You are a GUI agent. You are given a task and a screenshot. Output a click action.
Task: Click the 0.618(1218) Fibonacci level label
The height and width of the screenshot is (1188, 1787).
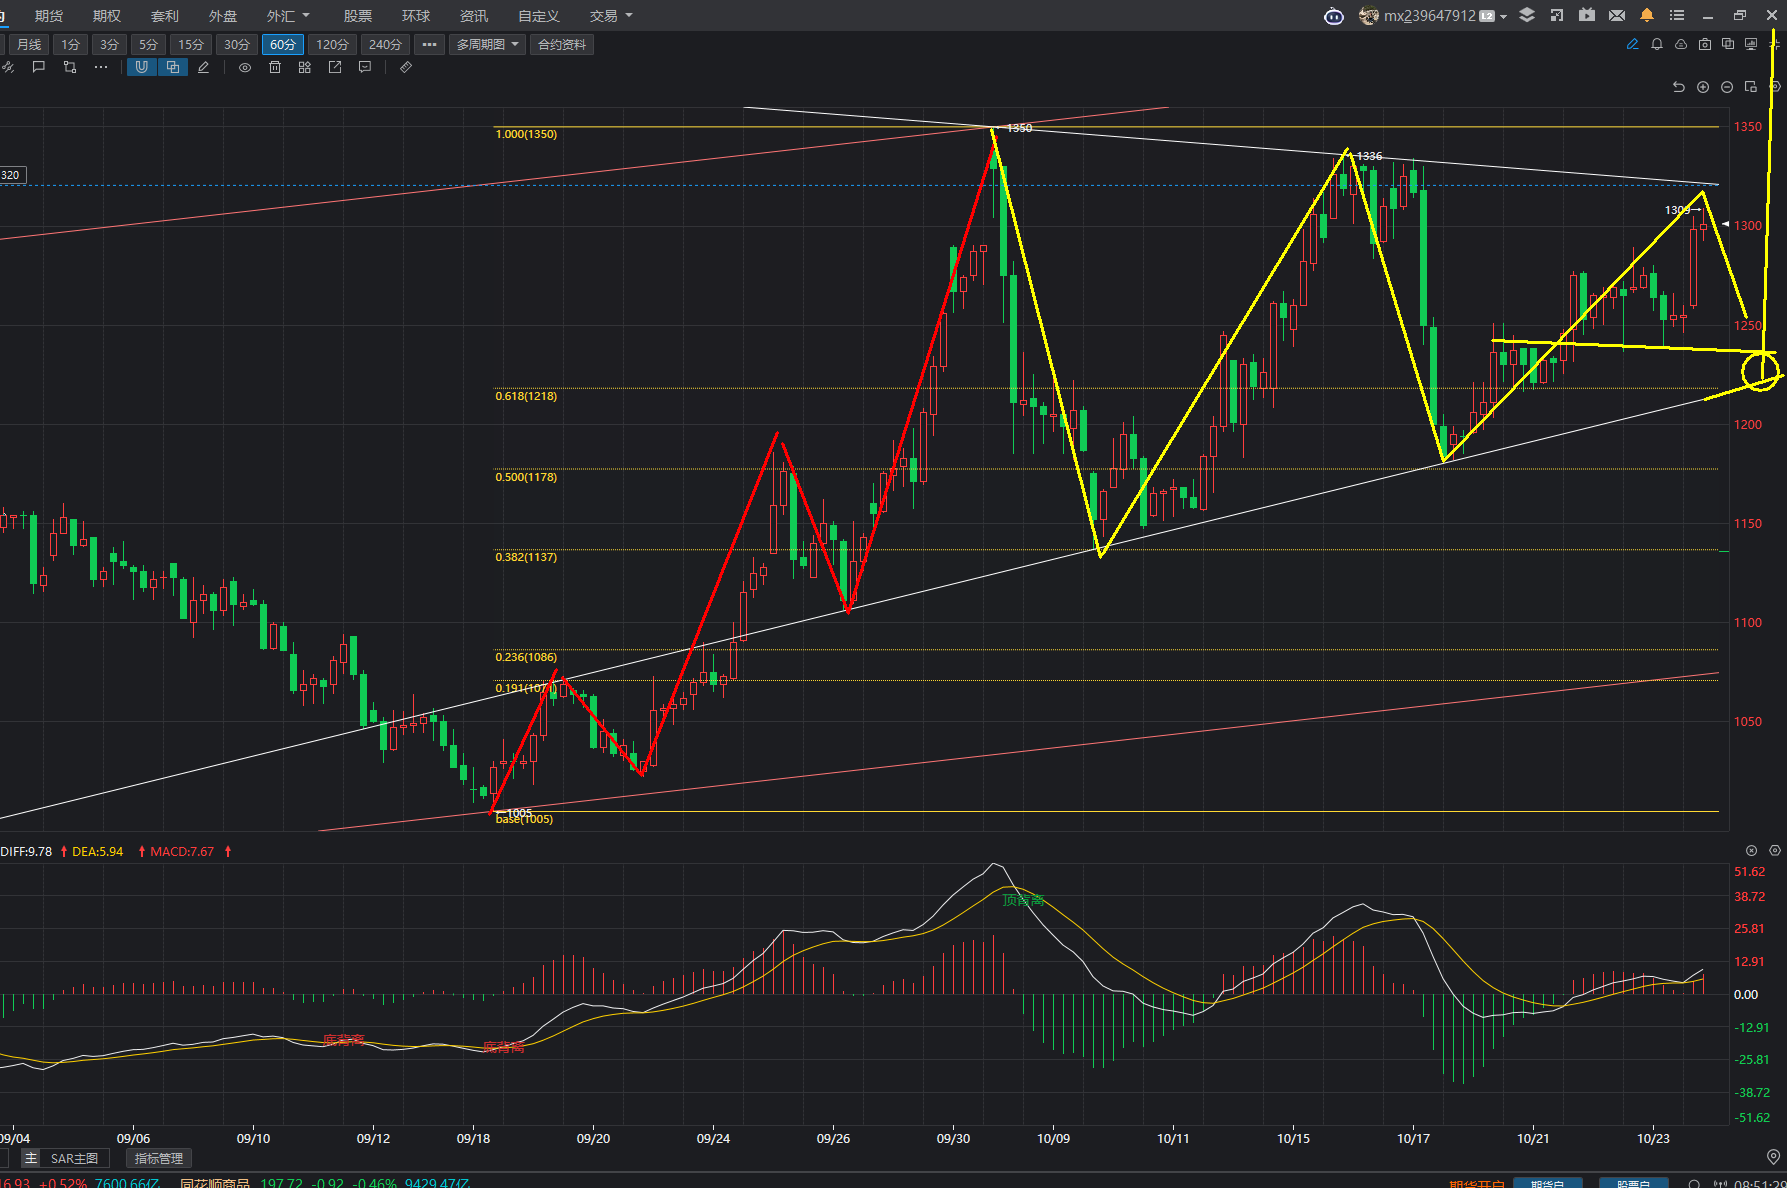526,396
